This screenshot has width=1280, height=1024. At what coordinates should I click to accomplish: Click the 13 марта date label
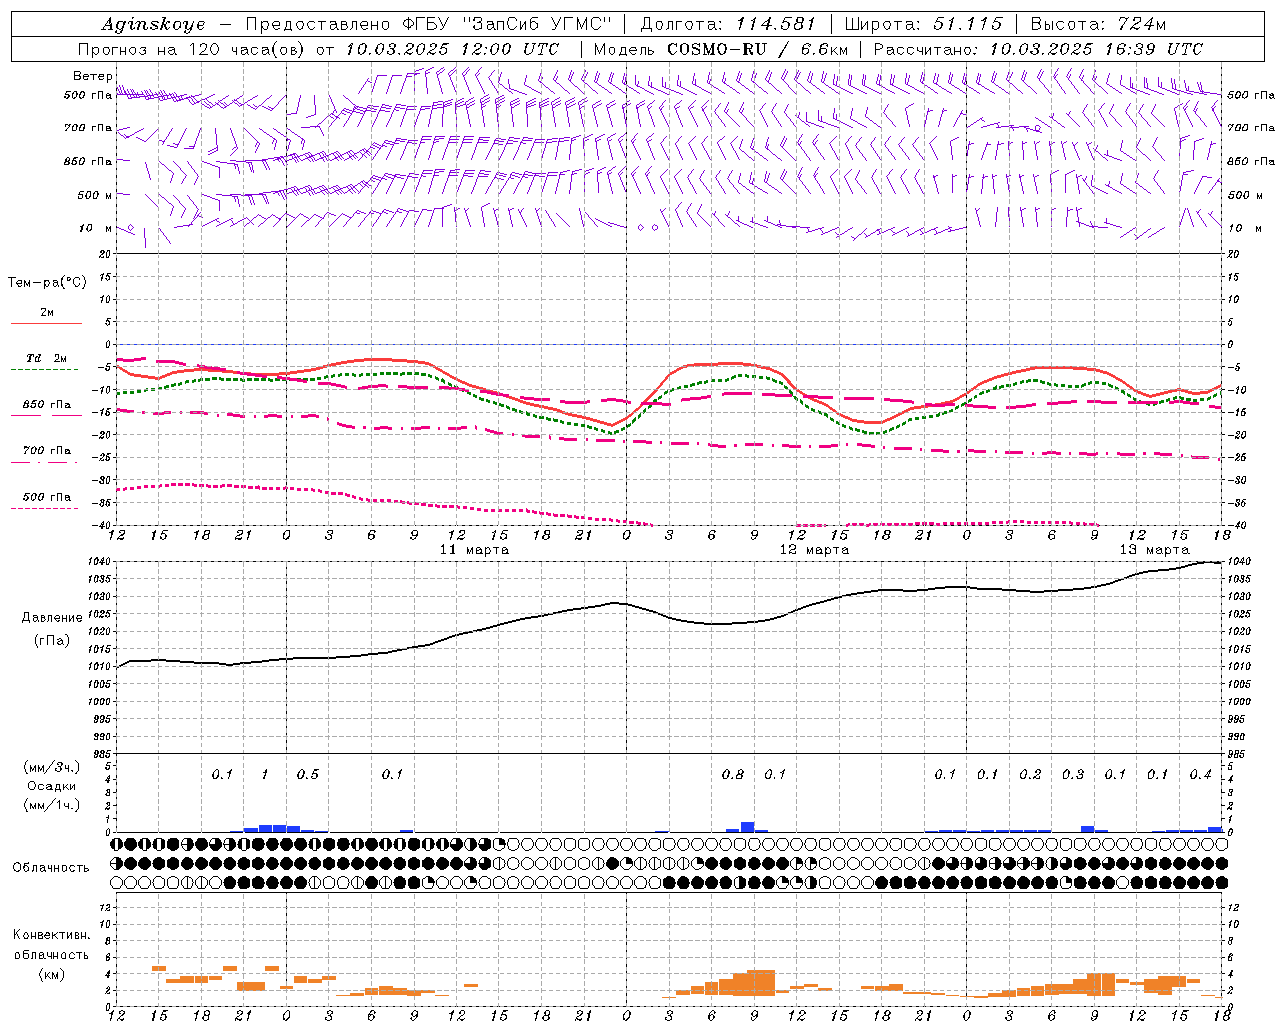pos(1154,550)
